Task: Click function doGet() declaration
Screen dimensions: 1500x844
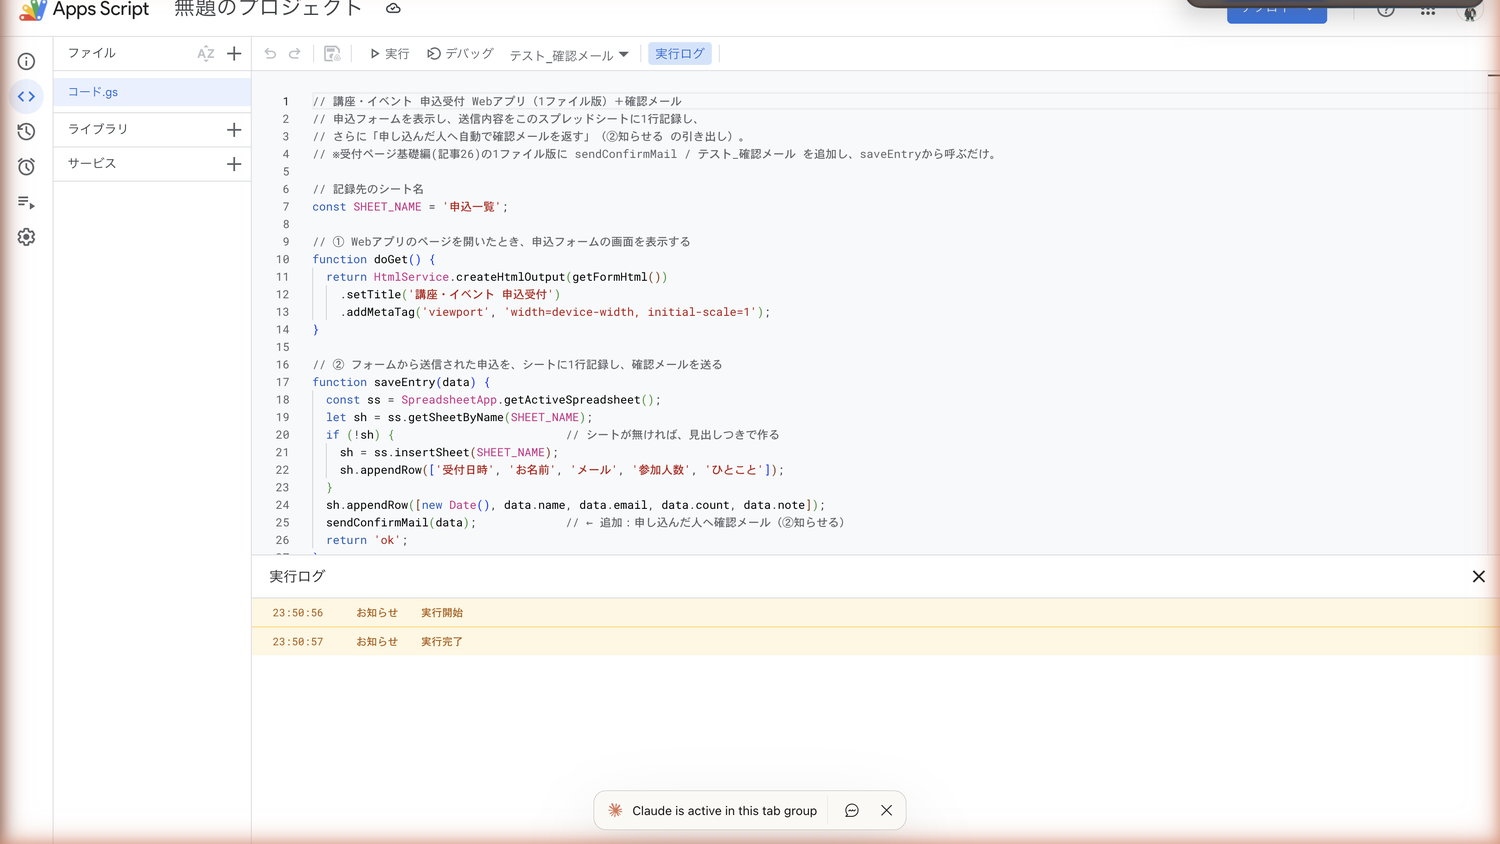Action: point(373,259)
